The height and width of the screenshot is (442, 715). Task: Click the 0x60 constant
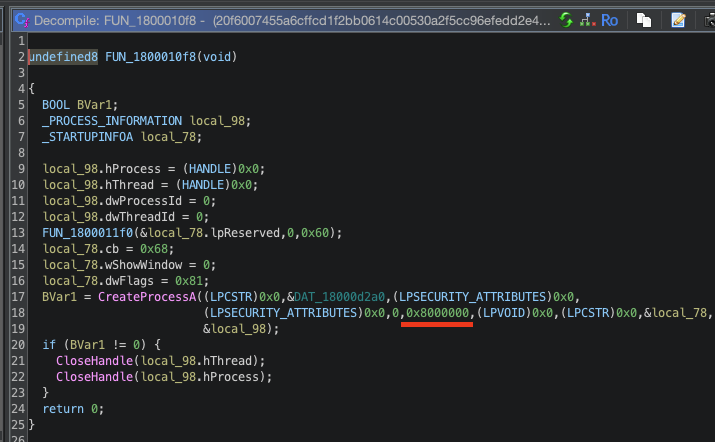click(315, 233)
